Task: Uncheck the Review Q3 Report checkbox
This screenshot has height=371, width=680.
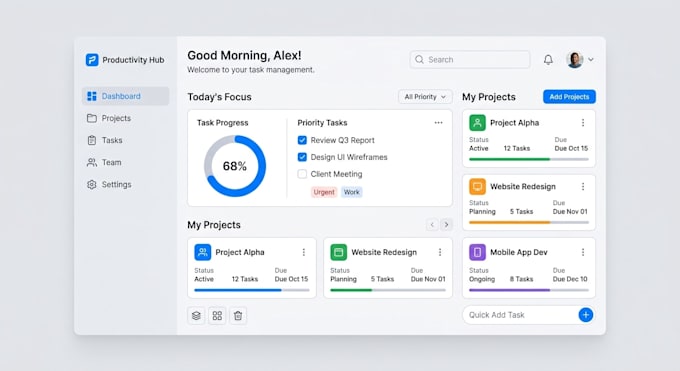Action: pos(302,140)
